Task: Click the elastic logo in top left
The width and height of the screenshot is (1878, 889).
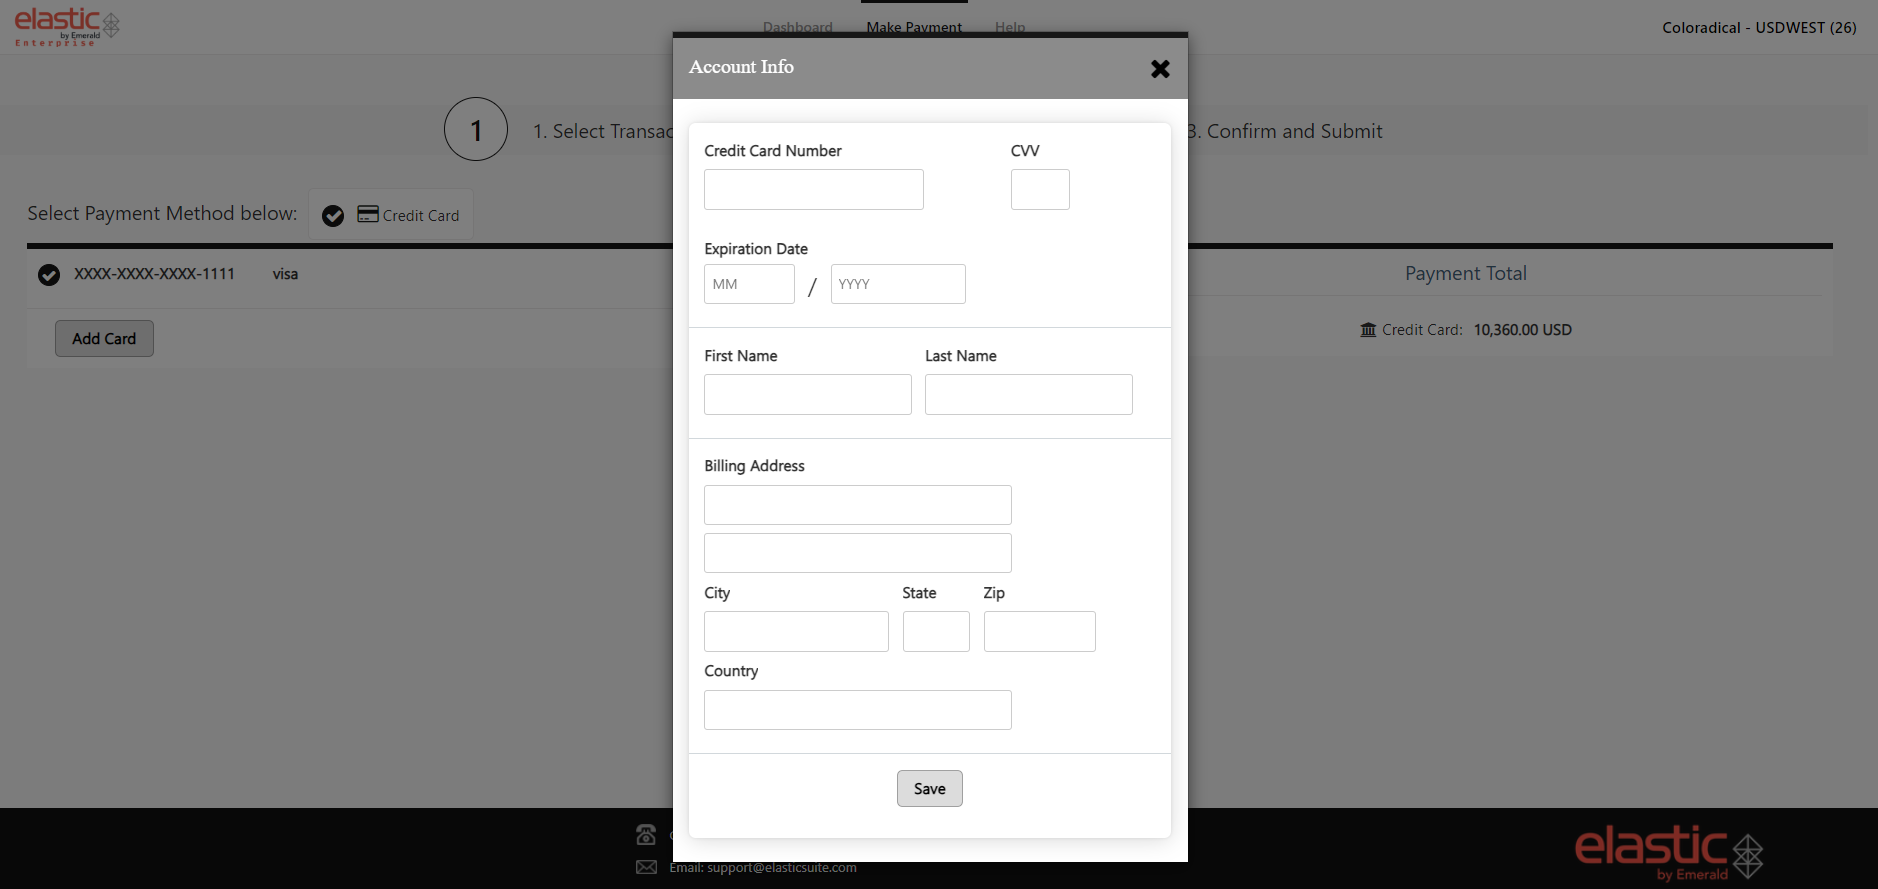Action: (x=66, y=27)
